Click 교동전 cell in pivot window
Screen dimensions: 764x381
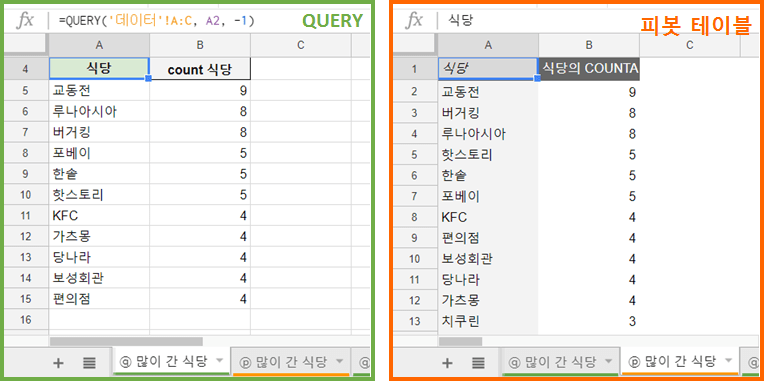click(488, 92)
